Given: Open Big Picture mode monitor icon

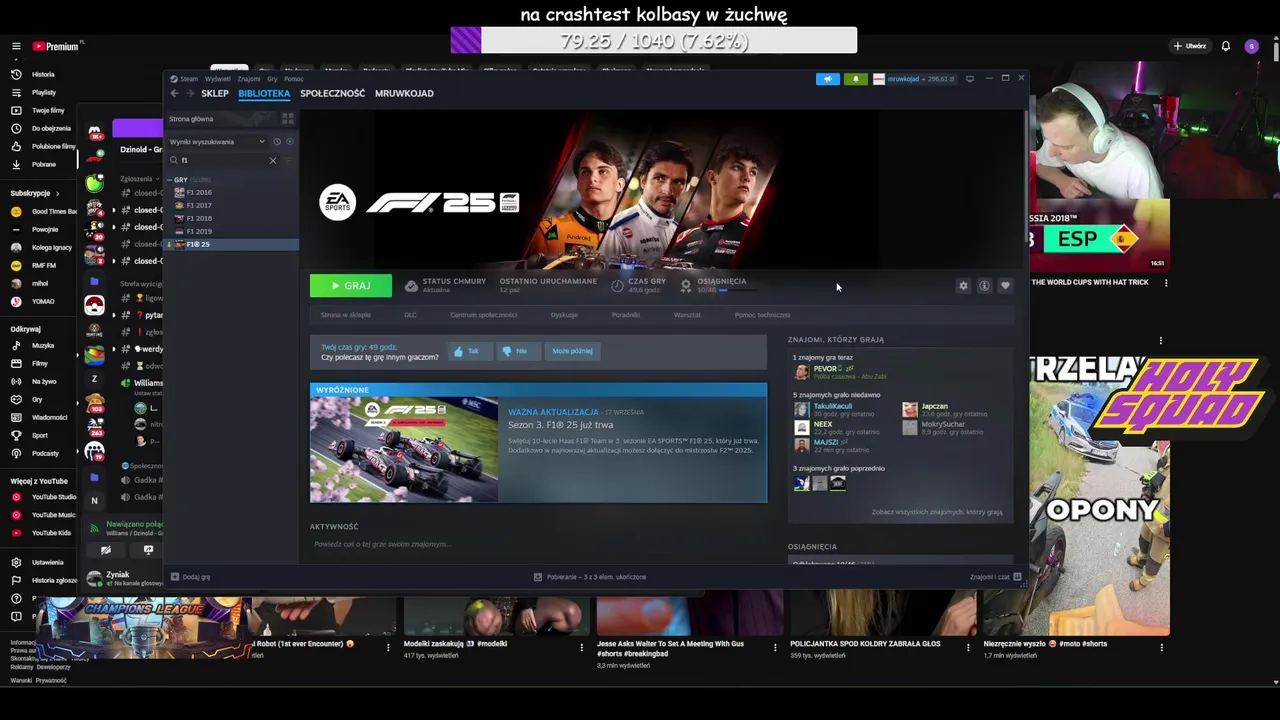Looking at the screenshot, I should coord(969,79).
